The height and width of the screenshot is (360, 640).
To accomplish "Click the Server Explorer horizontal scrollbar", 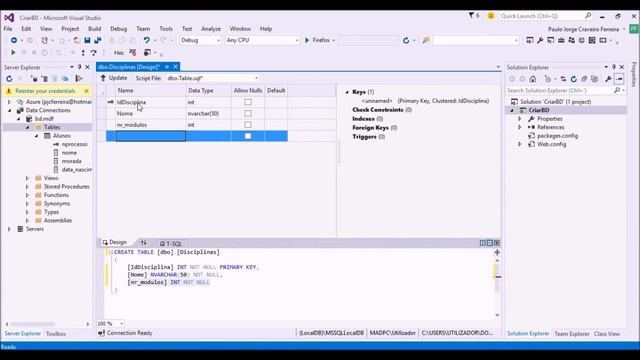I will coord(47,324).
